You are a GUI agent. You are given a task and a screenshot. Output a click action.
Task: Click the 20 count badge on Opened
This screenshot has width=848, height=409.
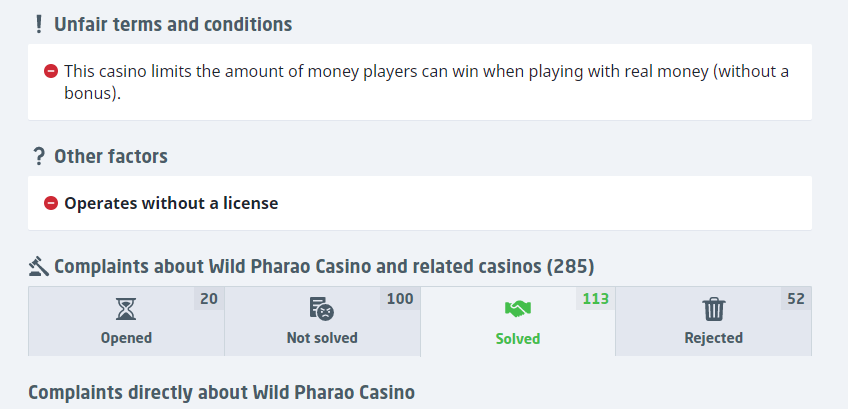[x=208, y=298]
